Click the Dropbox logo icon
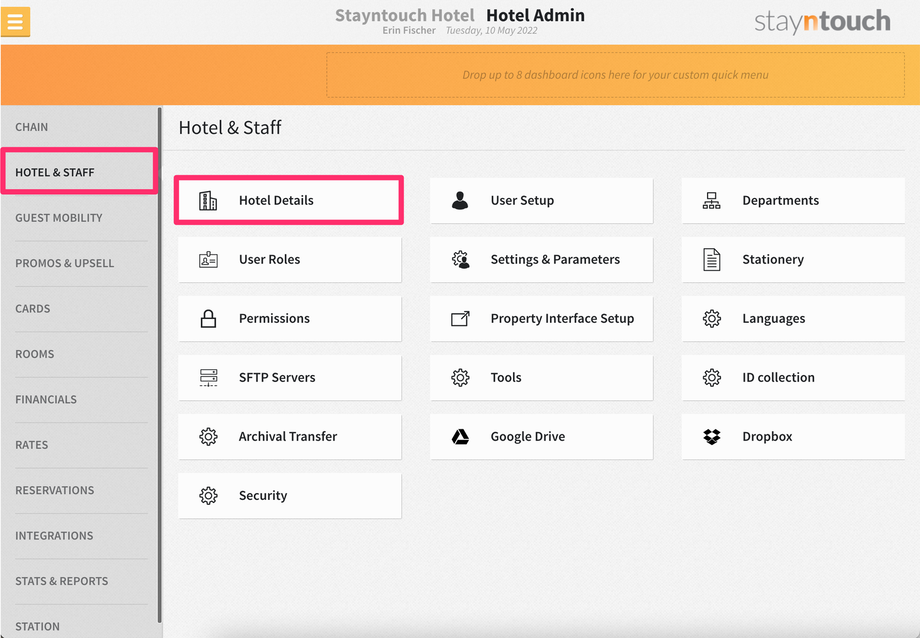 click(x=712, y=437)
